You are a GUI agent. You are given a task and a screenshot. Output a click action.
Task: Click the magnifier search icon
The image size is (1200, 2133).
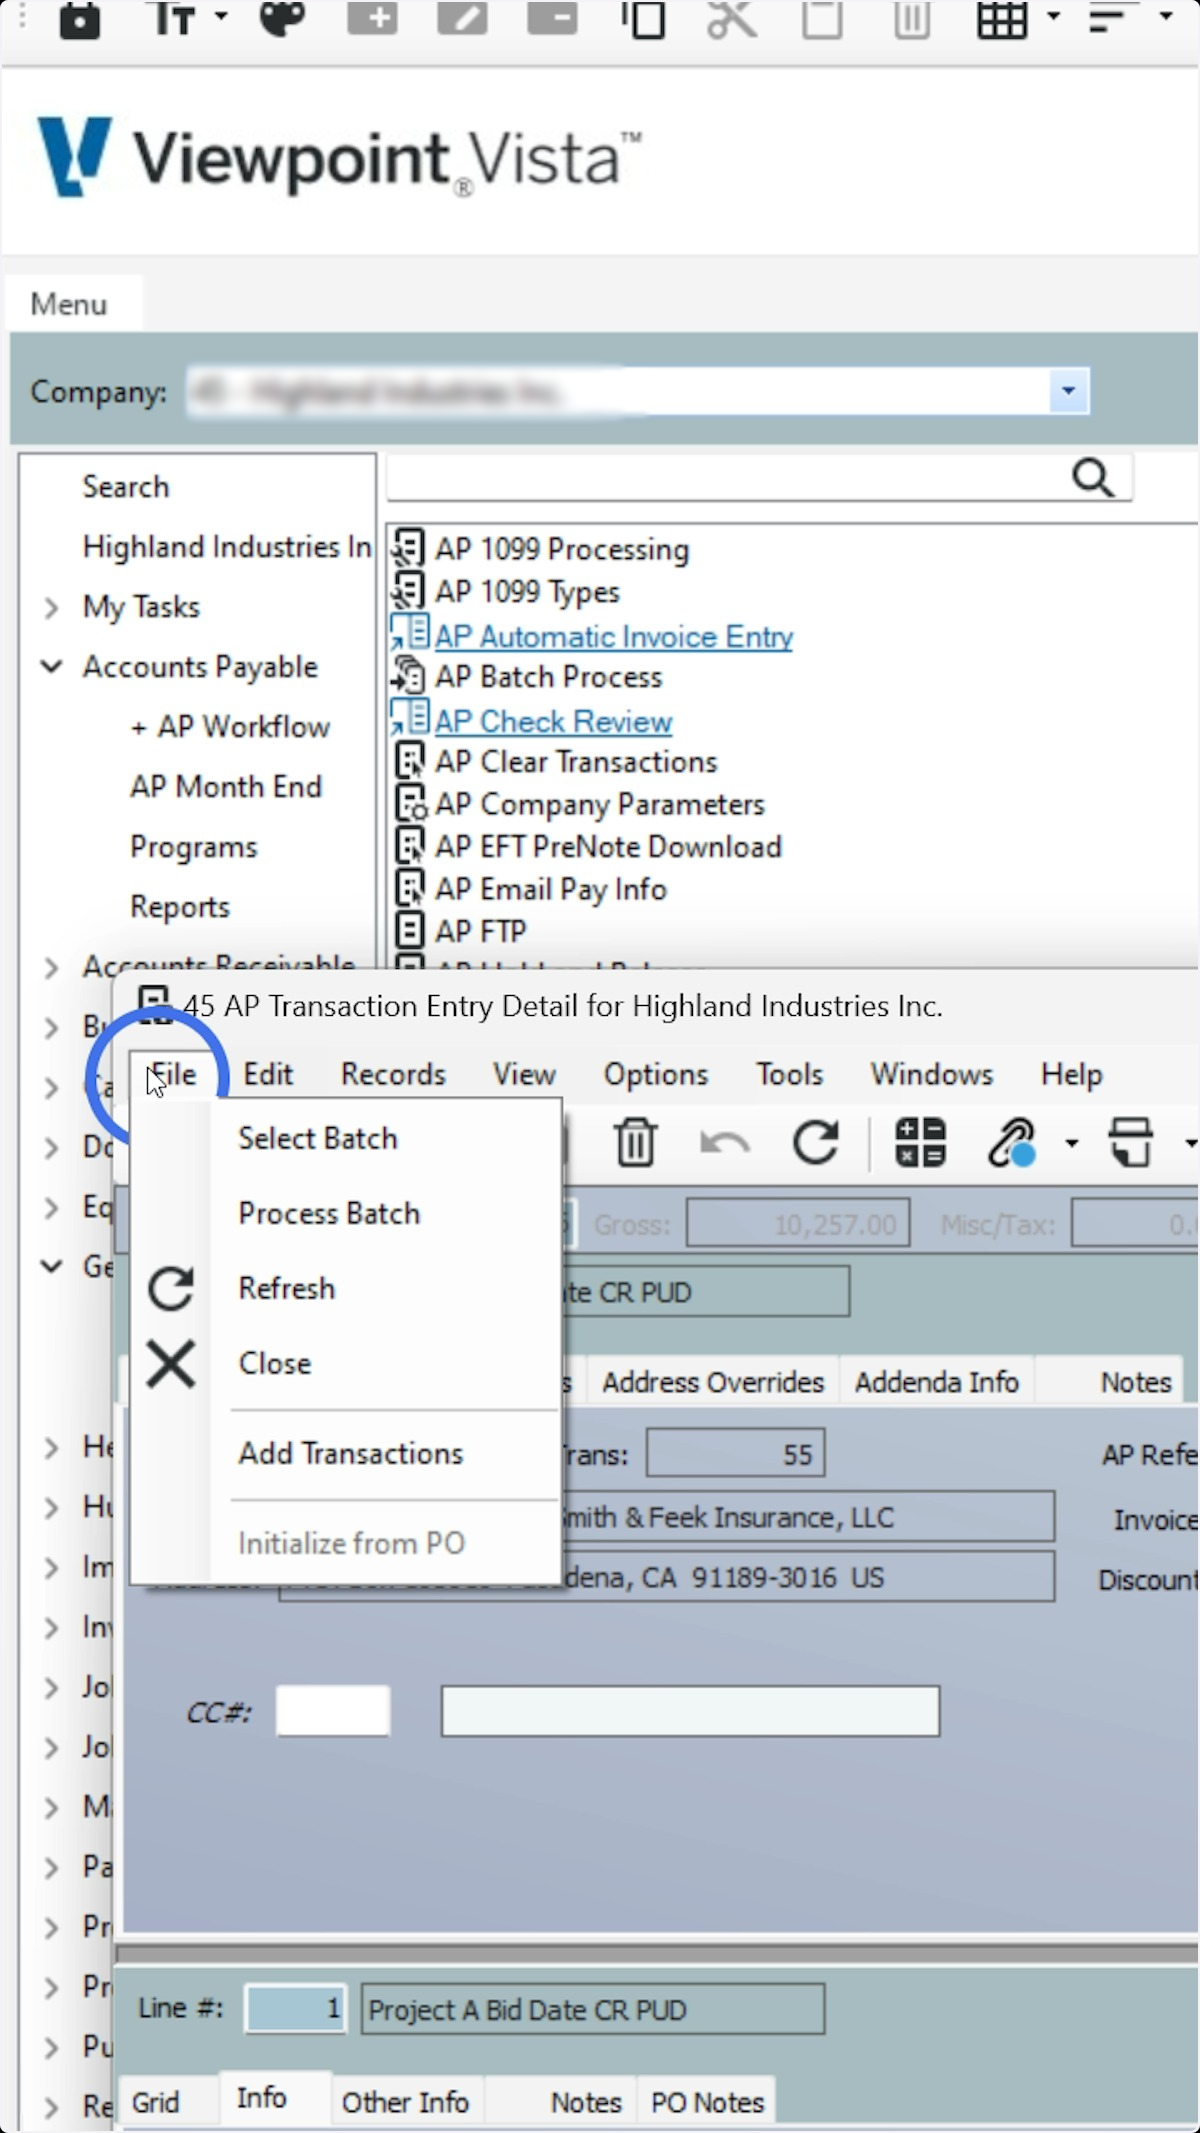click(1093, 478)
